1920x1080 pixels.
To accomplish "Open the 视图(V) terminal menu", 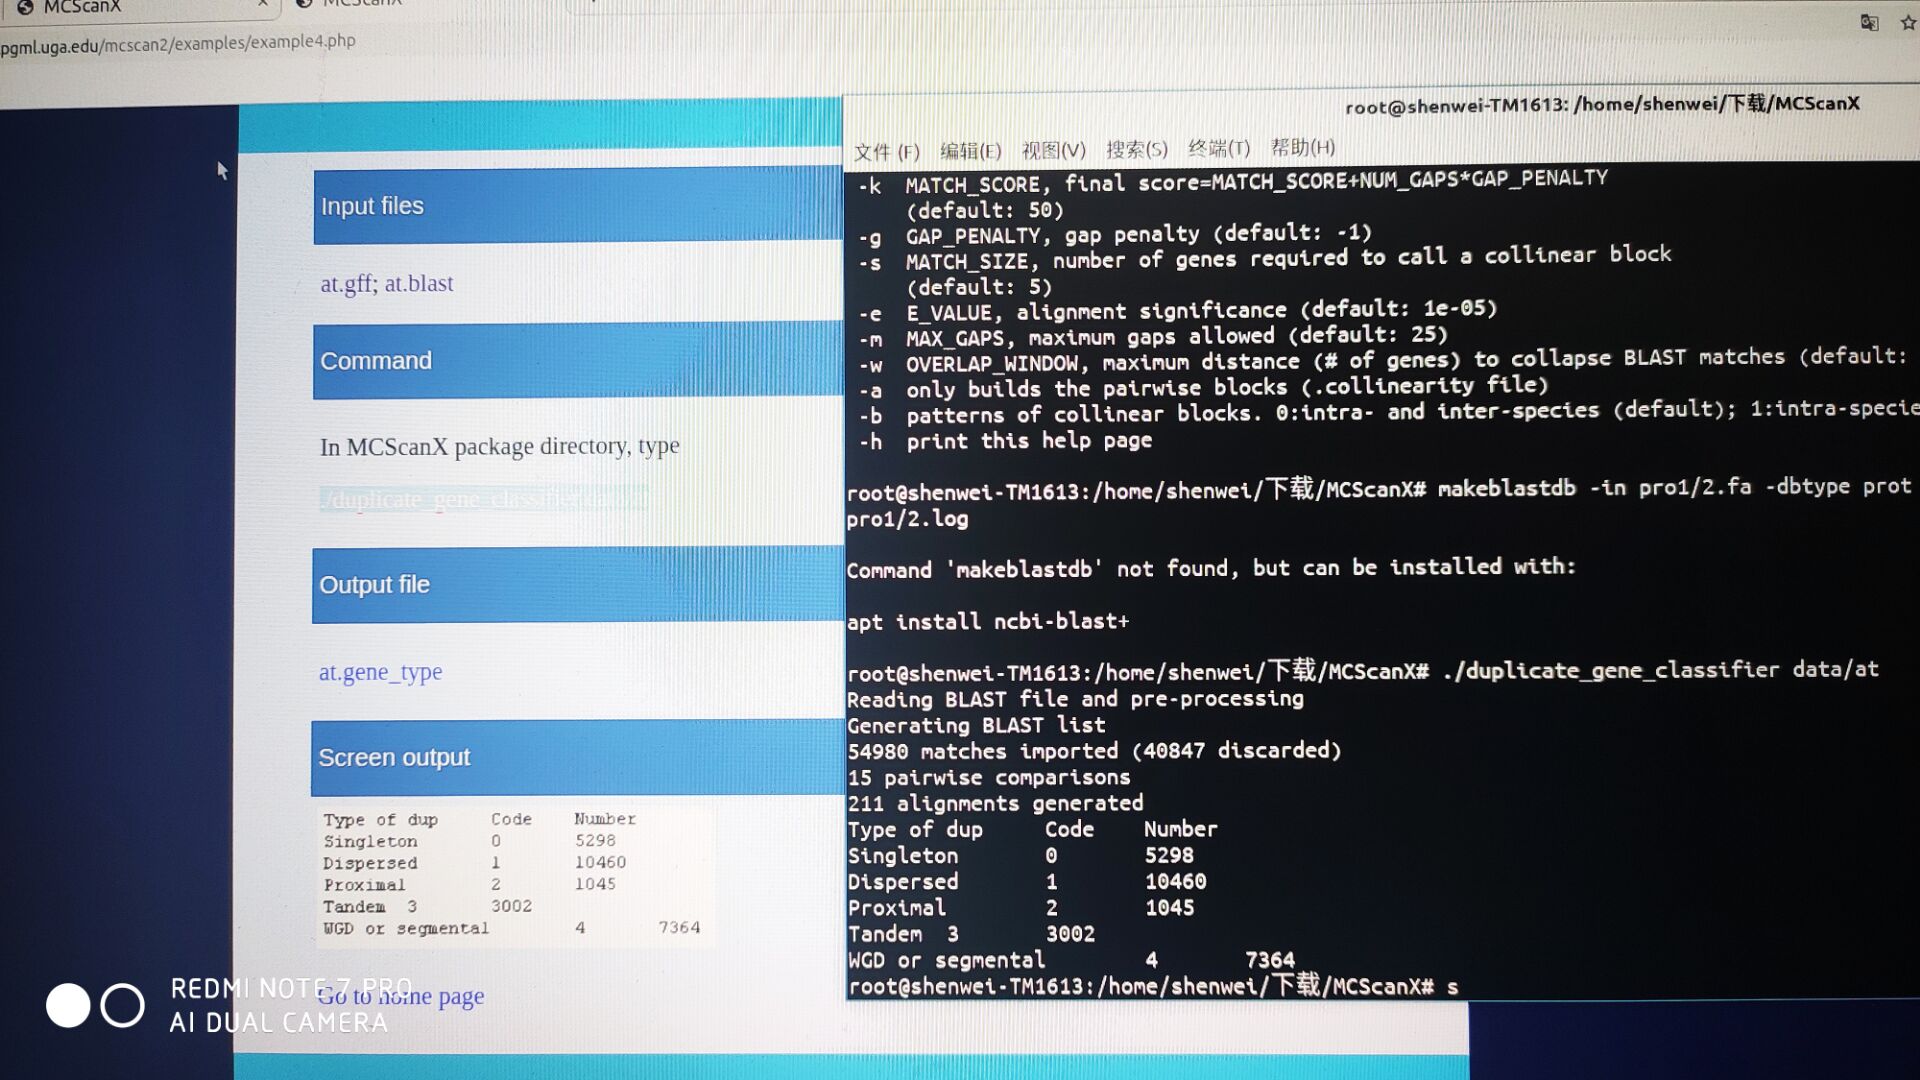I will coord(1053,150).
